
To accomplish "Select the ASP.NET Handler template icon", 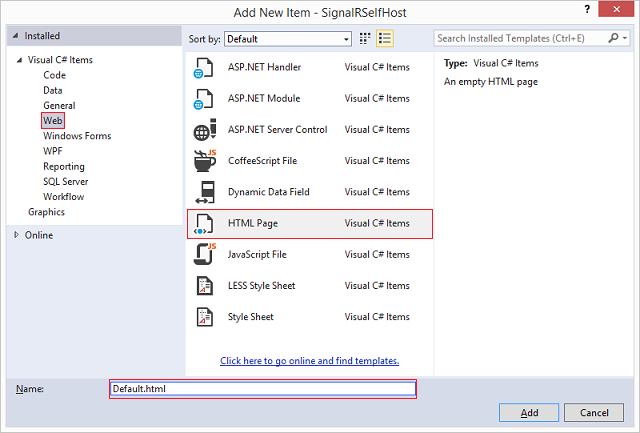I will 204,68.
